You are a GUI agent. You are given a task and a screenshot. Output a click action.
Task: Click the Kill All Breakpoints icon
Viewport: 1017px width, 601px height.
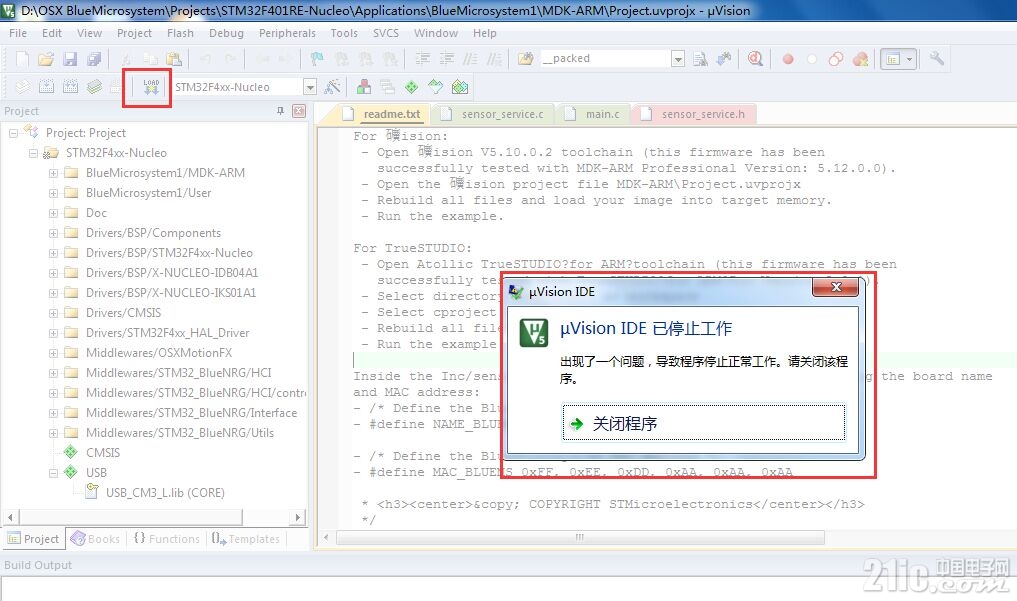click(x=861, y=59)
